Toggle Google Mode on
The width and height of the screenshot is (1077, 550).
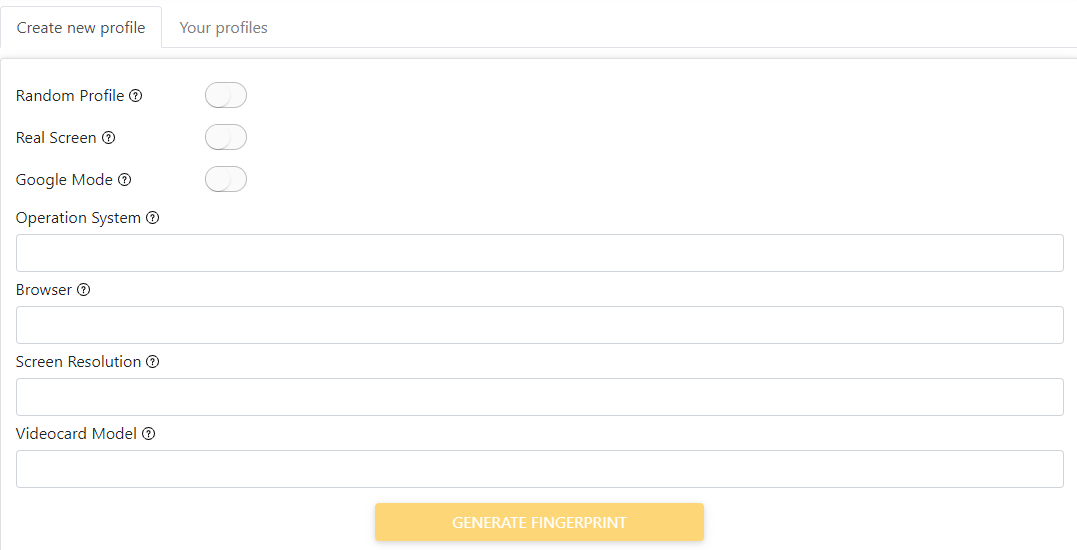pos(226,179)
